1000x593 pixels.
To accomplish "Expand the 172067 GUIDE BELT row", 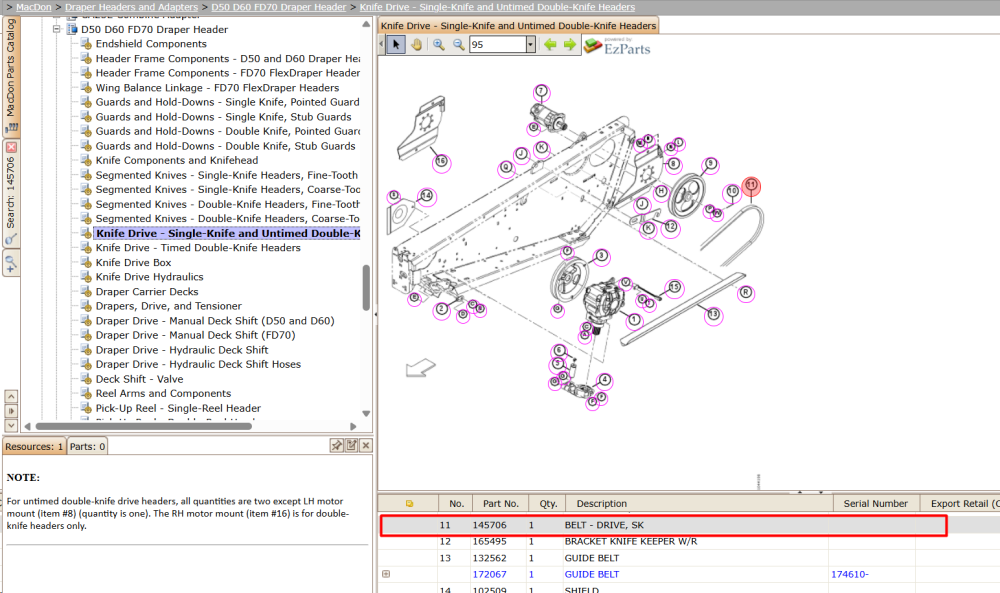I will point(386,574).
